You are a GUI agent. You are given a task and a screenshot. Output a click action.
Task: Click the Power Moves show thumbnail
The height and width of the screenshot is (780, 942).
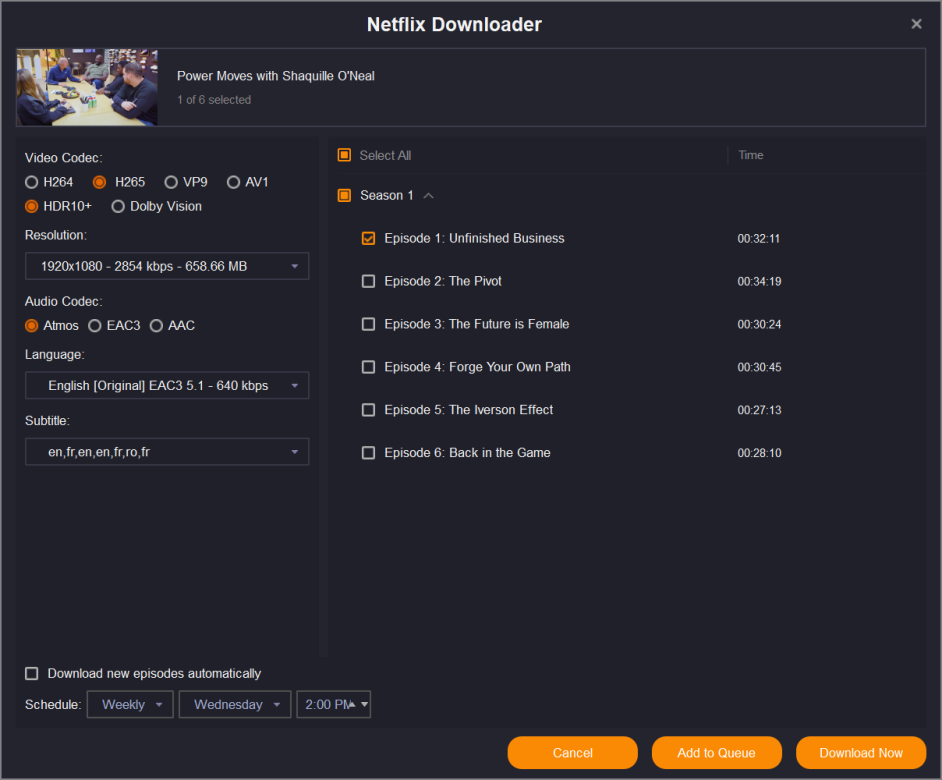point(87,88)
